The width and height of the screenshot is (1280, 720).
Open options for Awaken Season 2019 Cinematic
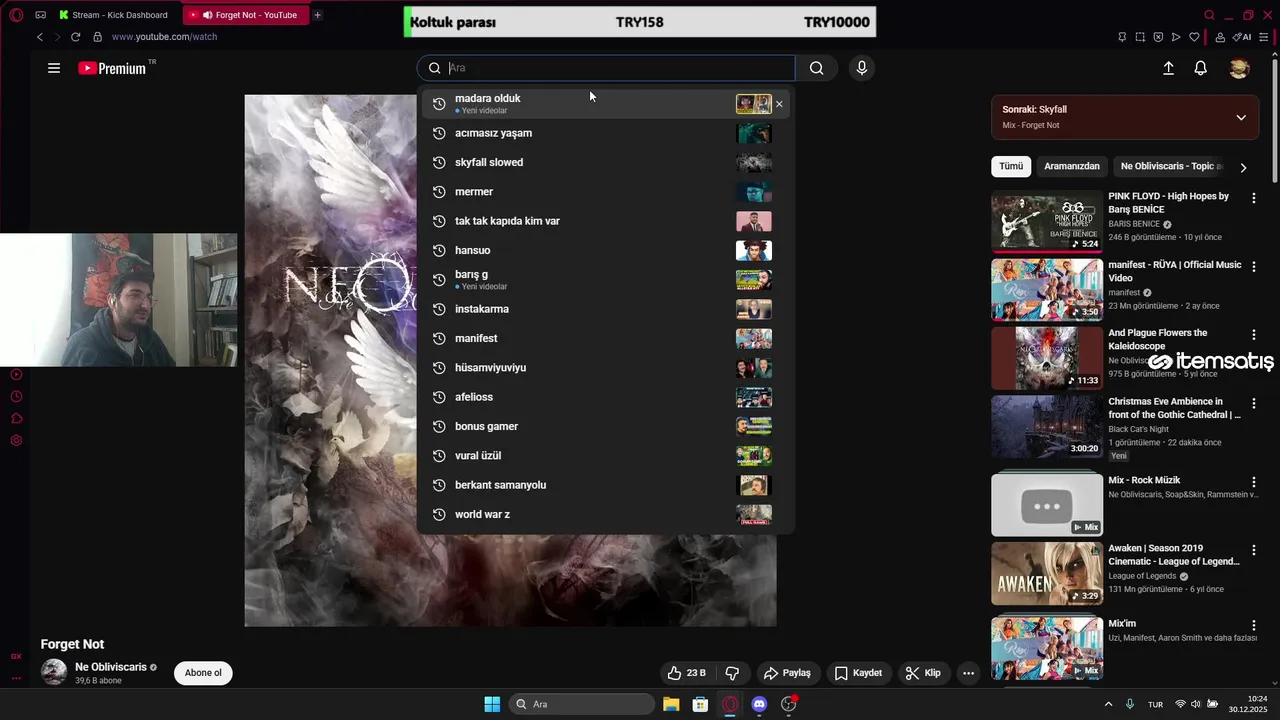[1253, 550]
